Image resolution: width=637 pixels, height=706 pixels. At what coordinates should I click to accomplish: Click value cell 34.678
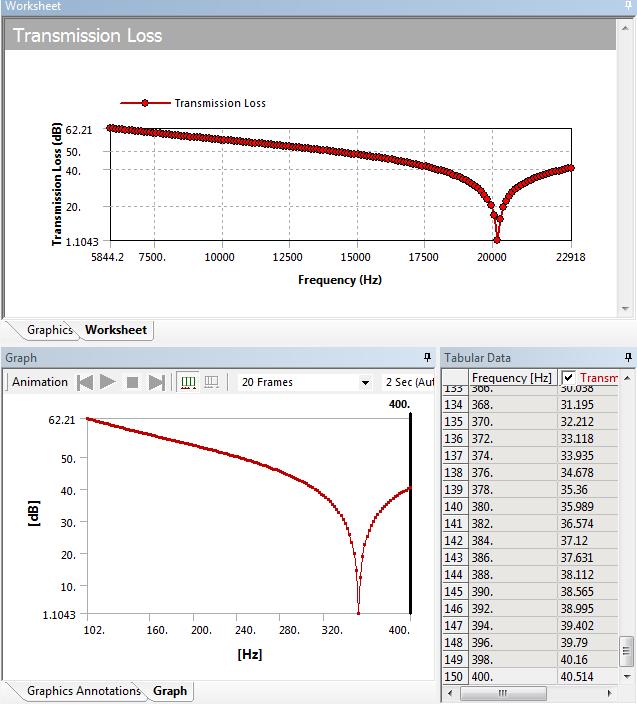(x=588, y=473)
